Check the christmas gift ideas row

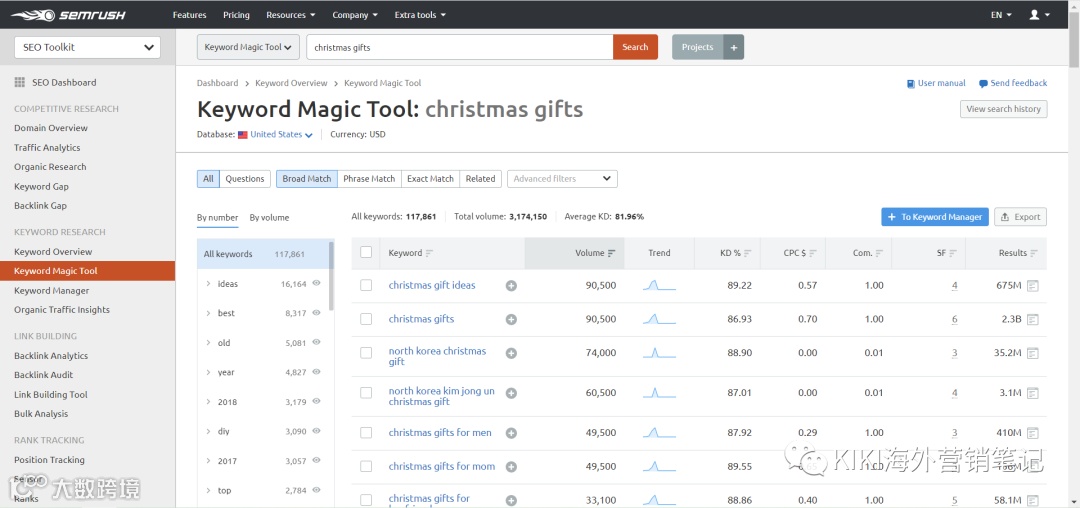tap(366, 285)
